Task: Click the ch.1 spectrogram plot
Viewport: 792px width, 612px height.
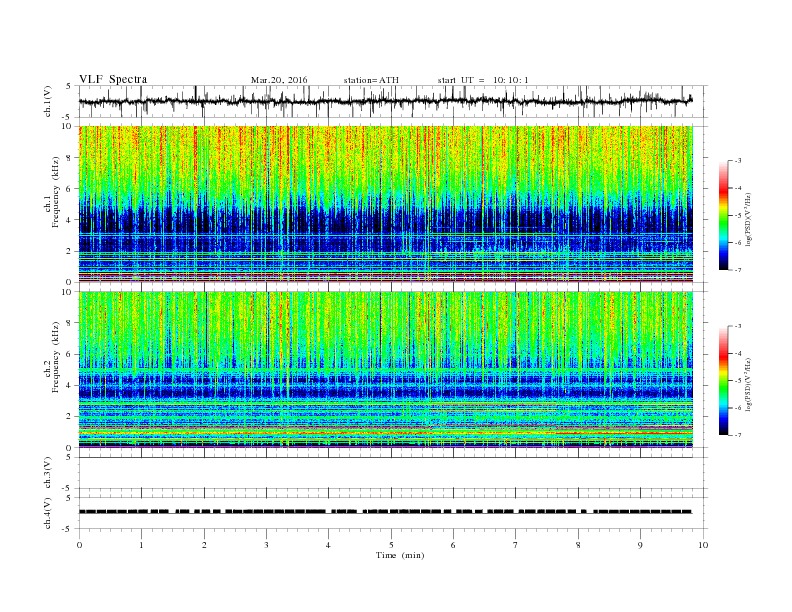Action: (x=386, y=204)
